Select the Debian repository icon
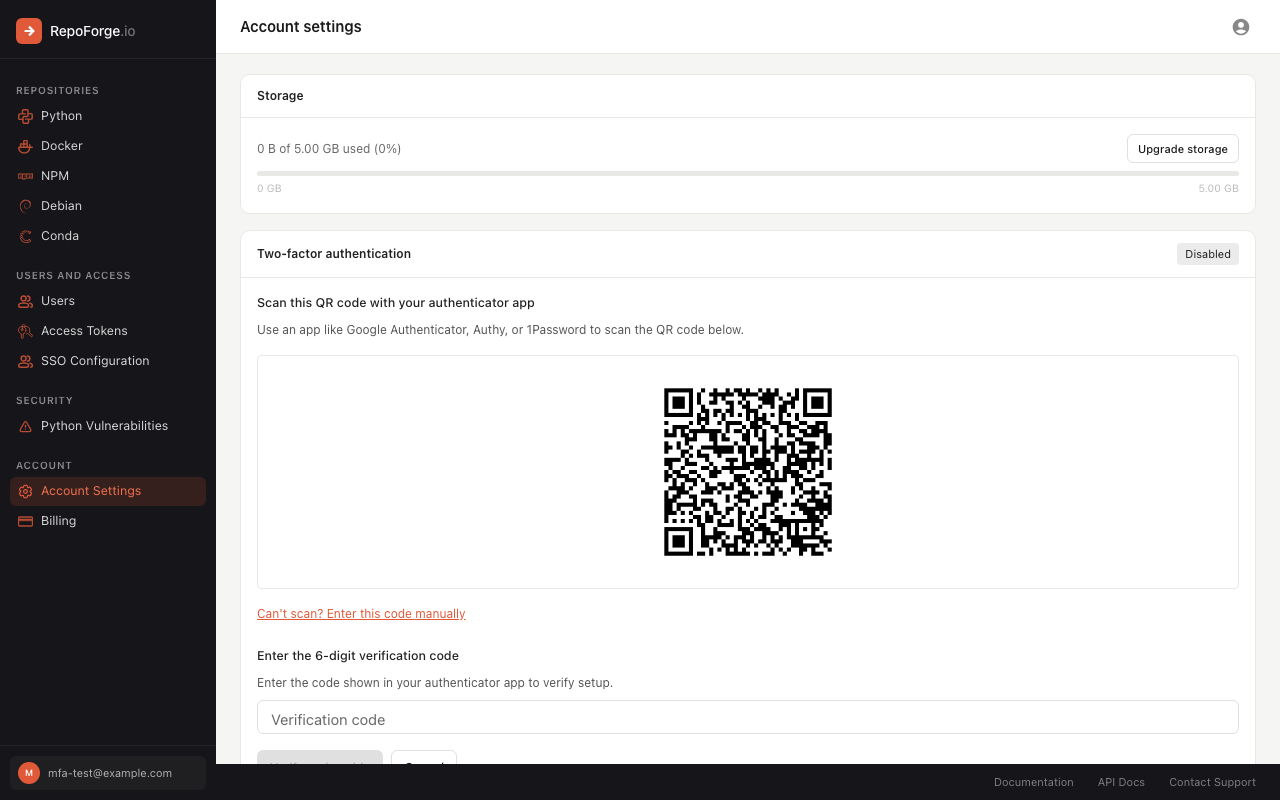The width and height of the screenshot is (1280, 800). point(24,206)
